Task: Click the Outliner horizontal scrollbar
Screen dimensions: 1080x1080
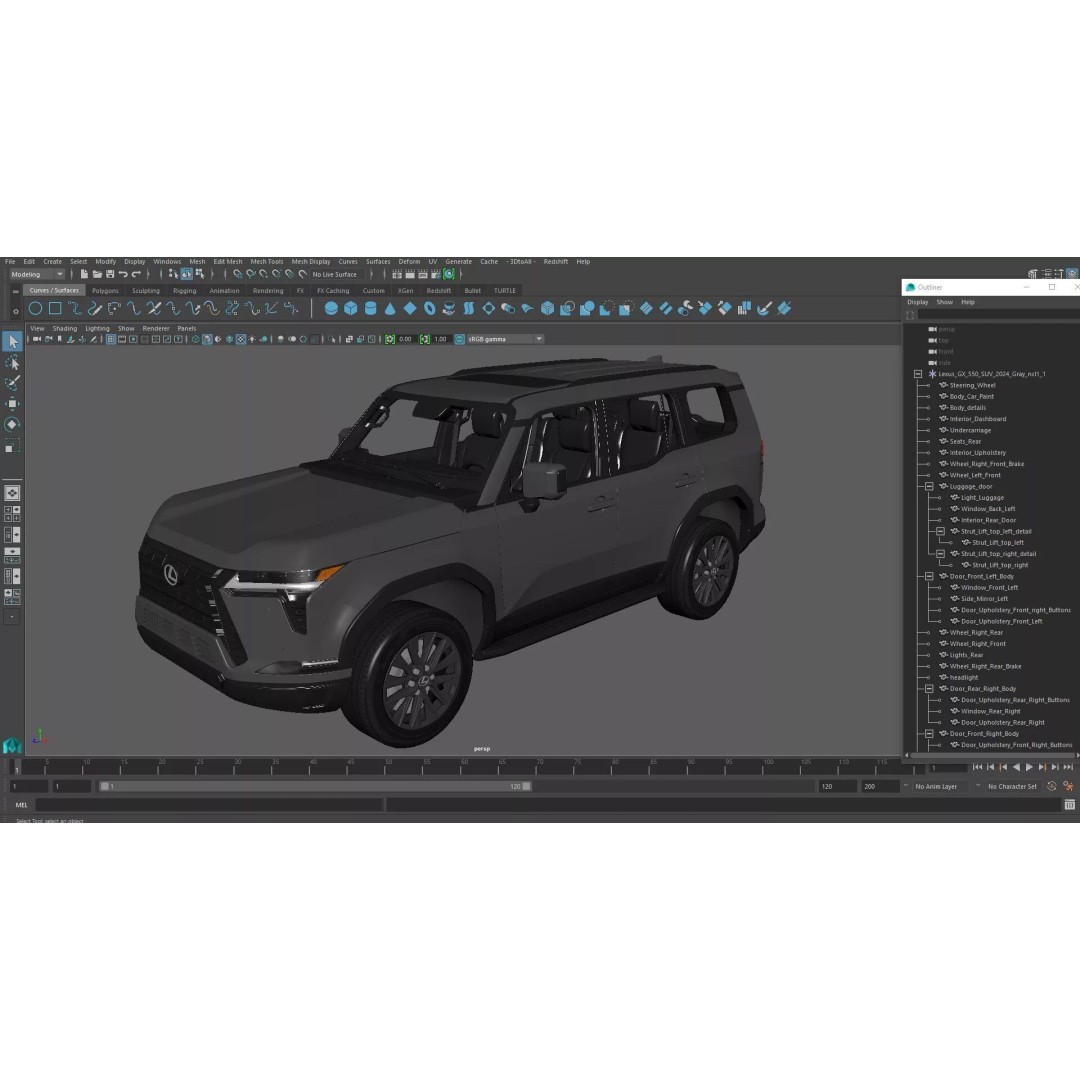Action: pyautogui.click(x=992, y=755)
